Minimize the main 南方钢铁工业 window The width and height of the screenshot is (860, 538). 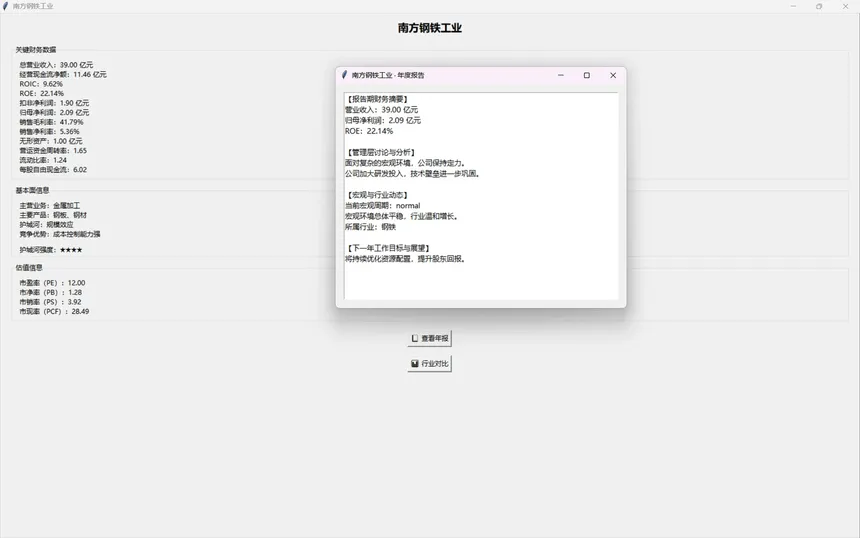[x=793, y=6]
